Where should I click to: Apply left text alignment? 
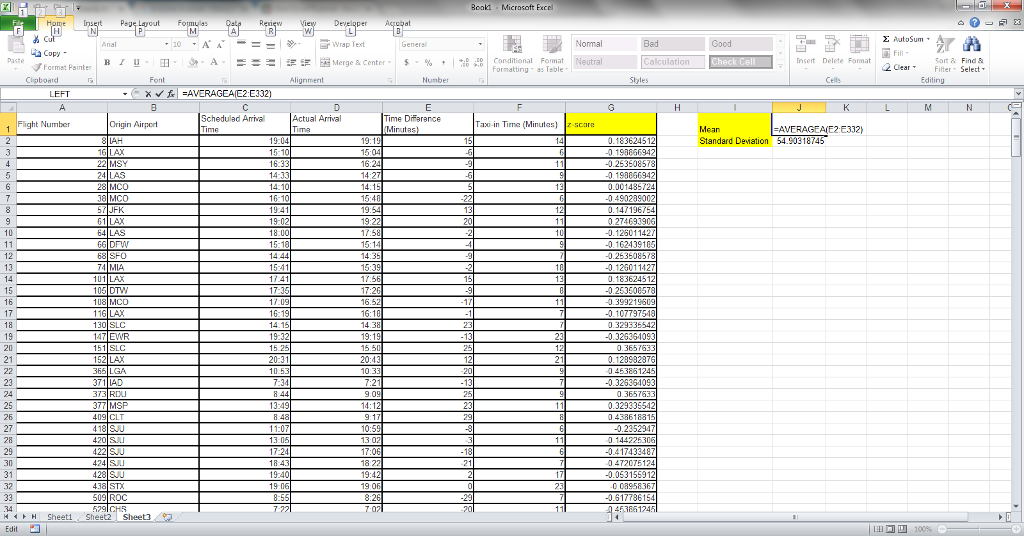(241, 63)
